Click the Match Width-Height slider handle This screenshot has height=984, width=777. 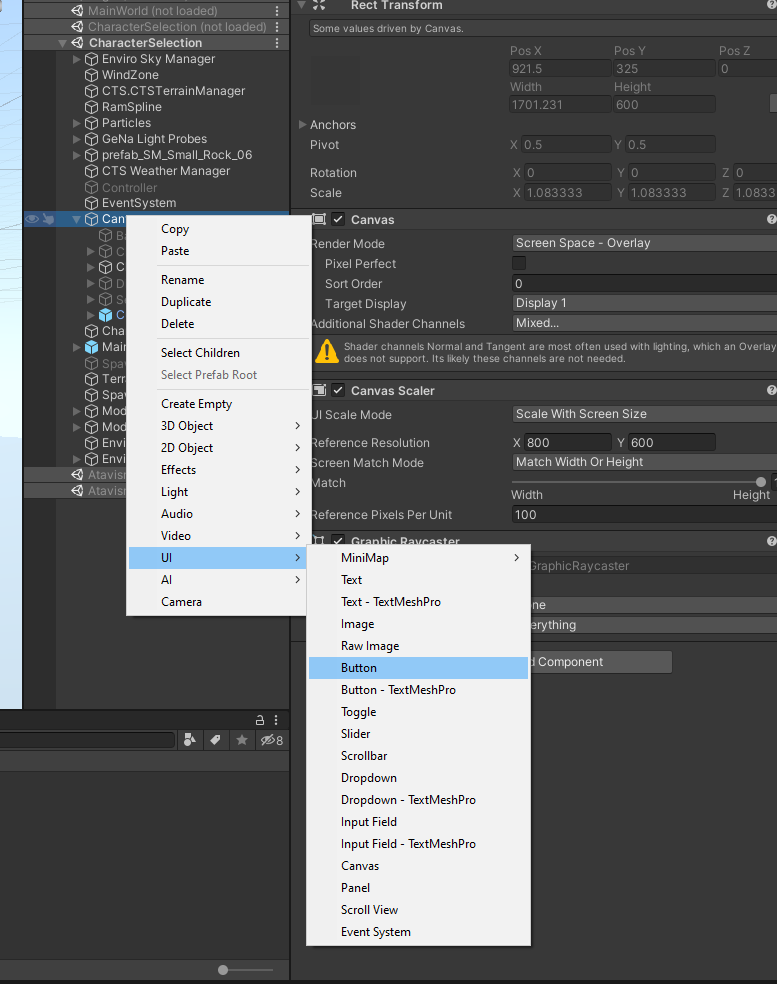pos(761,482)
